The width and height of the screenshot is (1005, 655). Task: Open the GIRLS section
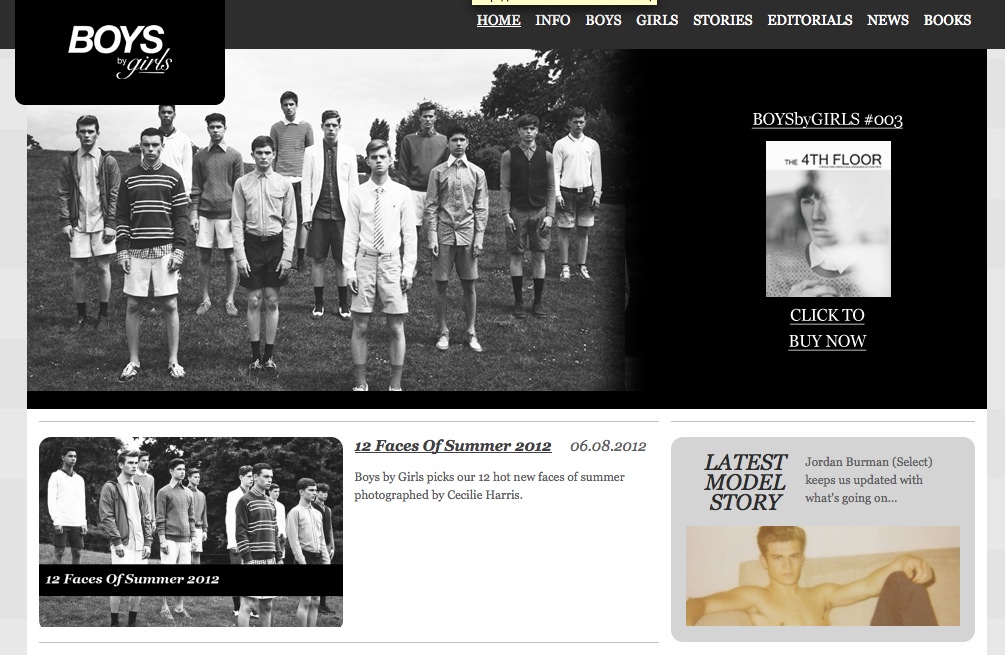(657, 20)
